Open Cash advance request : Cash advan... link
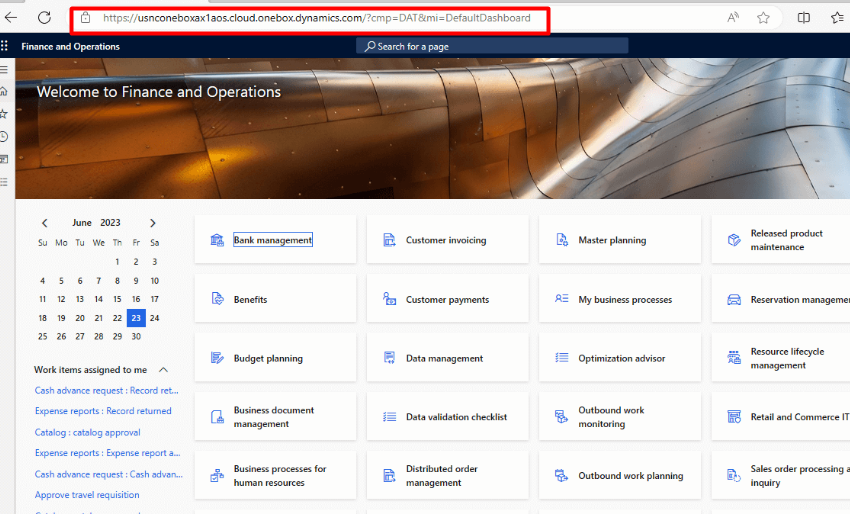The height and width of the screenshot is (514, 850). (108, 474)
